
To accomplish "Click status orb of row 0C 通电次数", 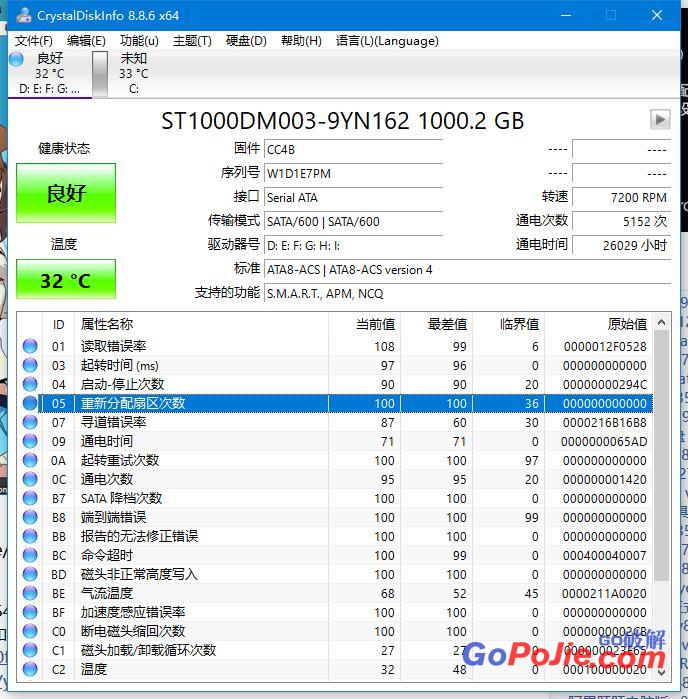I will click(x=30, y=479).
